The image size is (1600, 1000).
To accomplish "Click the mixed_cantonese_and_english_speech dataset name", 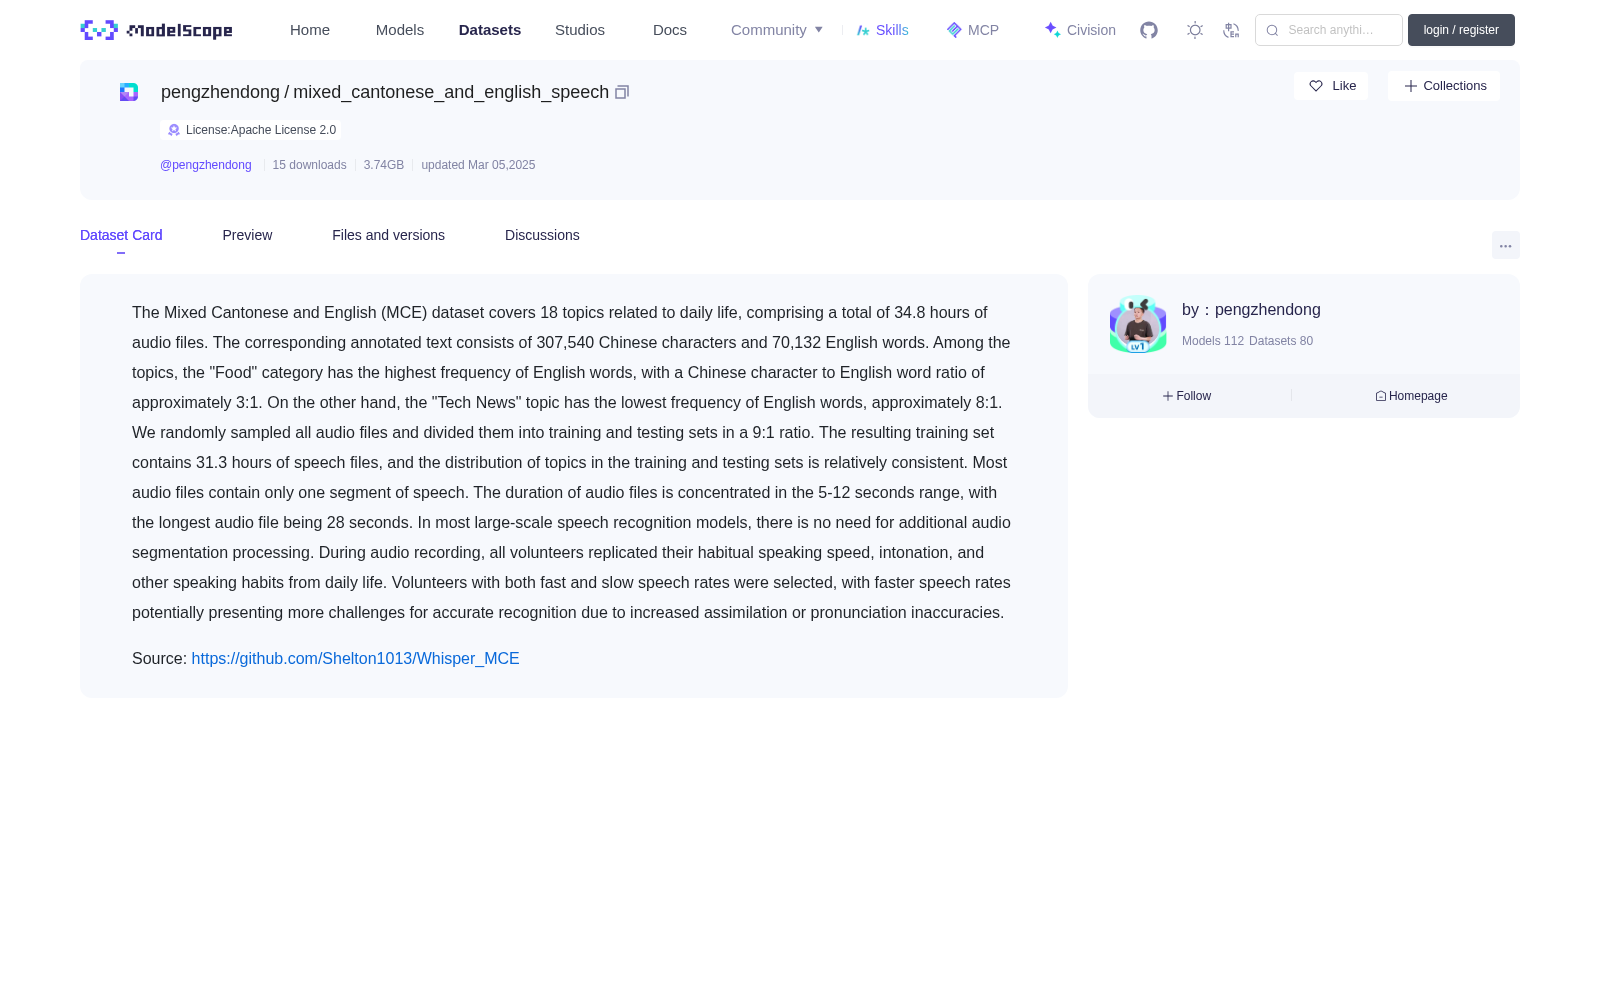I will point(451,92).
